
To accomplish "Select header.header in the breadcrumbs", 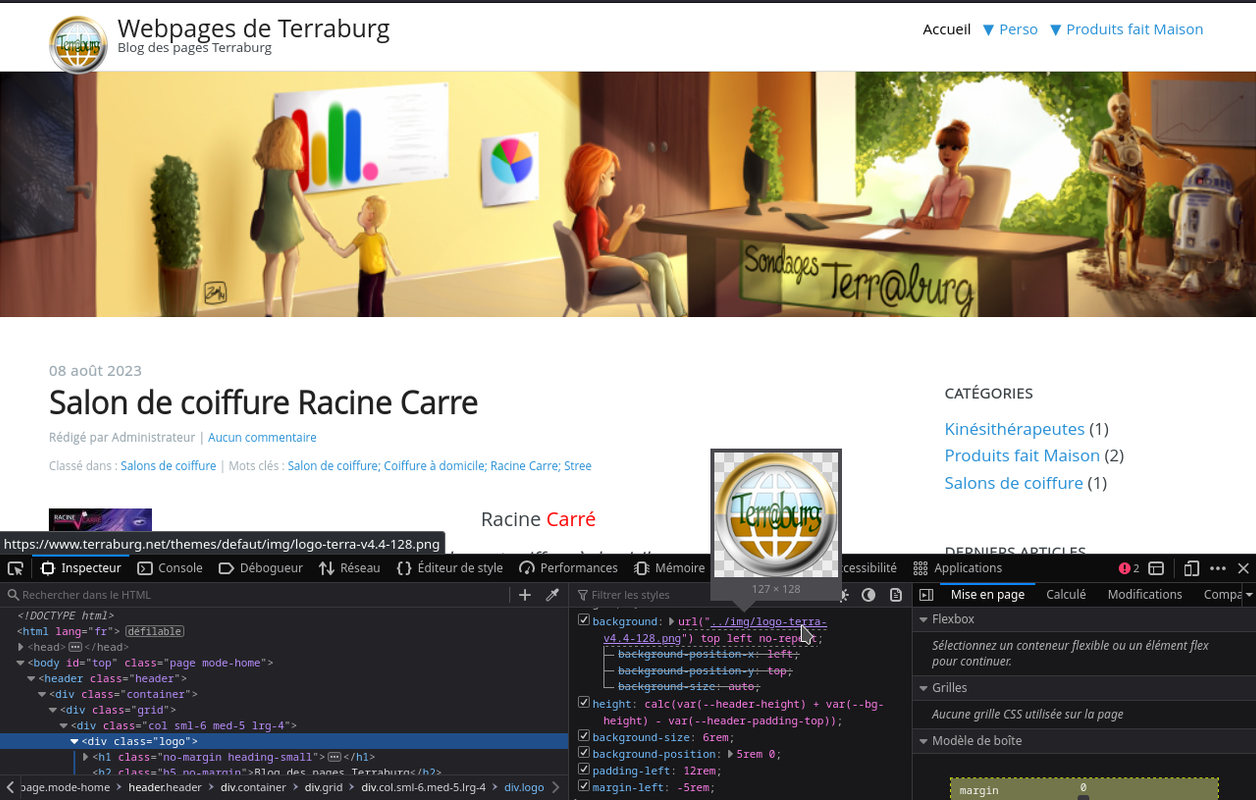I will tap(165, 787).
